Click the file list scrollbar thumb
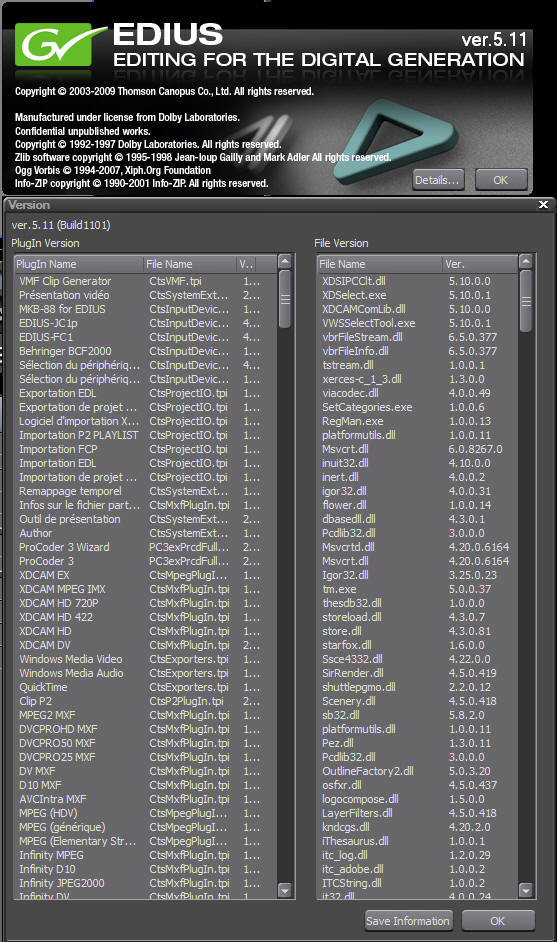 click(526, 301)
